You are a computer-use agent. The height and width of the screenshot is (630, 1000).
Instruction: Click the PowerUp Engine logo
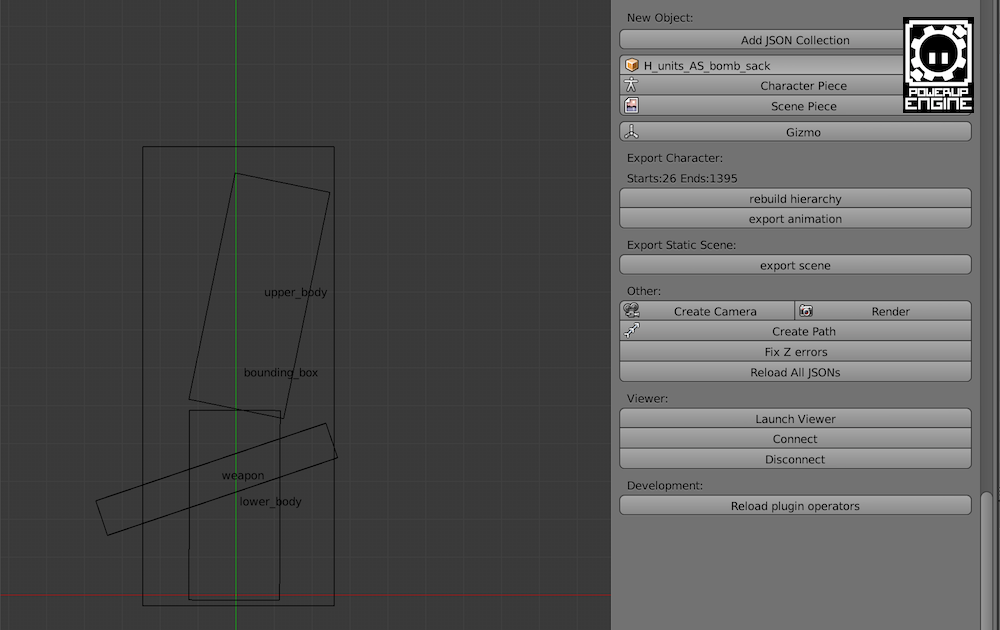(x=938, y=65)
